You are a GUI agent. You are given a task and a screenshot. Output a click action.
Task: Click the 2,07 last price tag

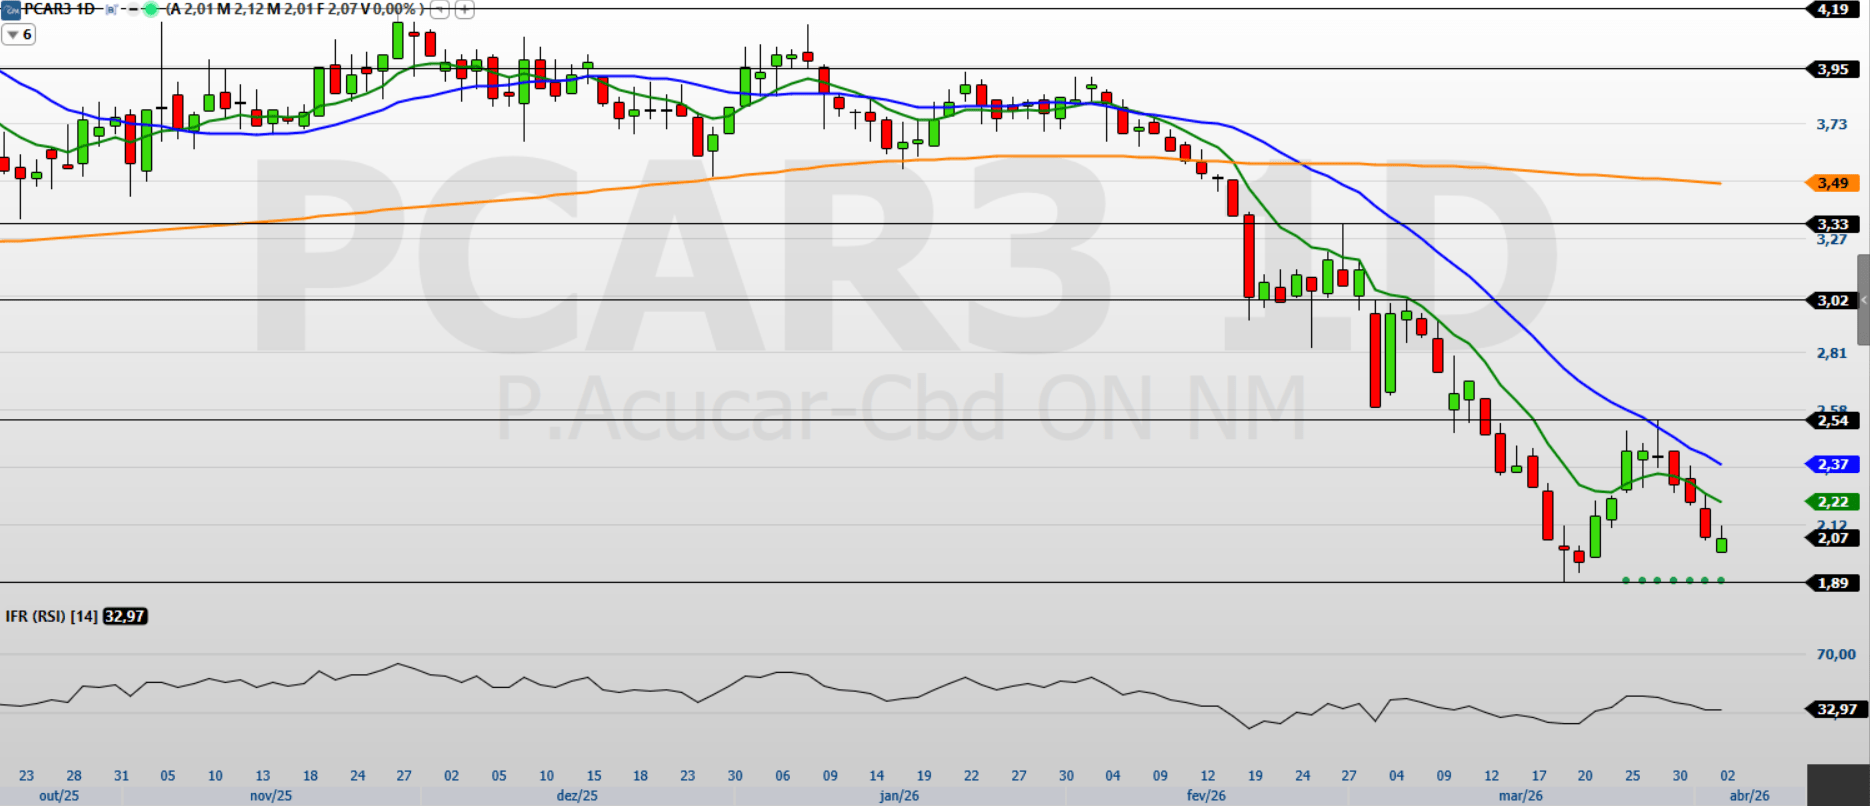(1832, 538)
